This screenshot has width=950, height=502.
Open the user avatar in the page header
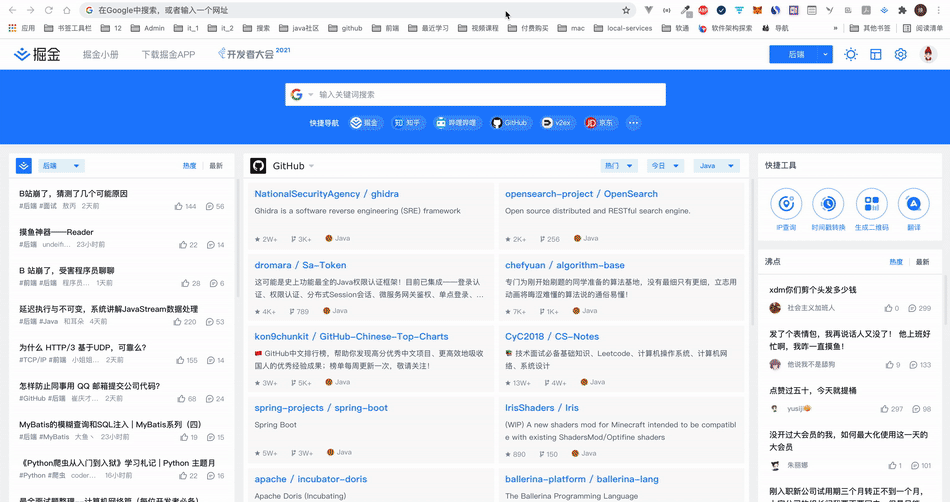(x=928, y=54)
